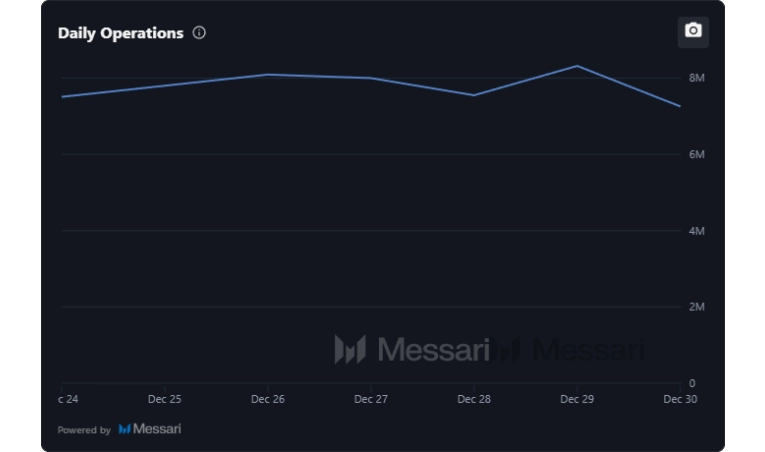The width and height of the screenshot is (765, 452).
Task: Open the Messari text link in footer
Action: 157,429
